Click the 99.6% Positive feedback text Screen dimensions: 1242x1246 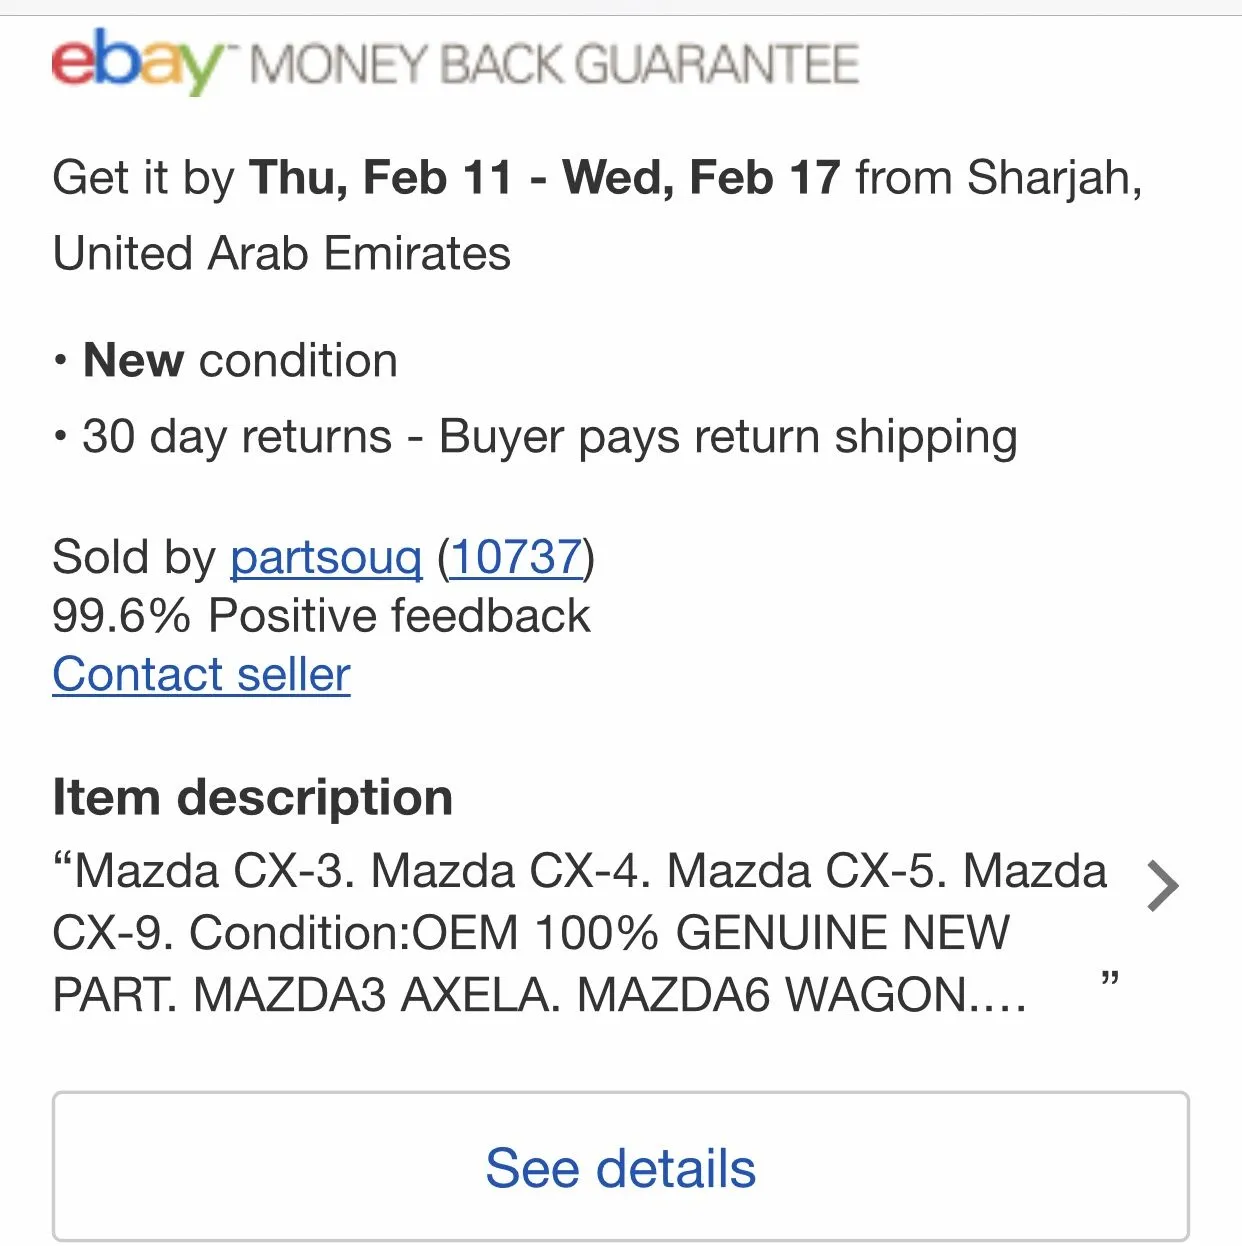click(x=321, y=615)
